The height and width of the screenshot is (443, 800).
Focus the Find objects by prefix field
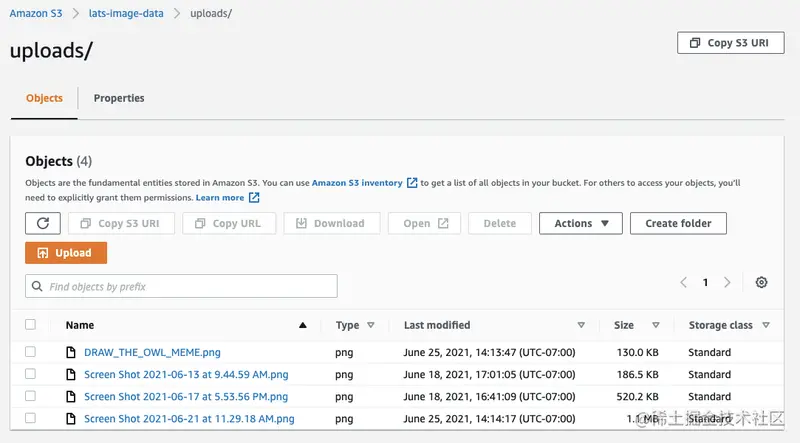tap(181, 286)
